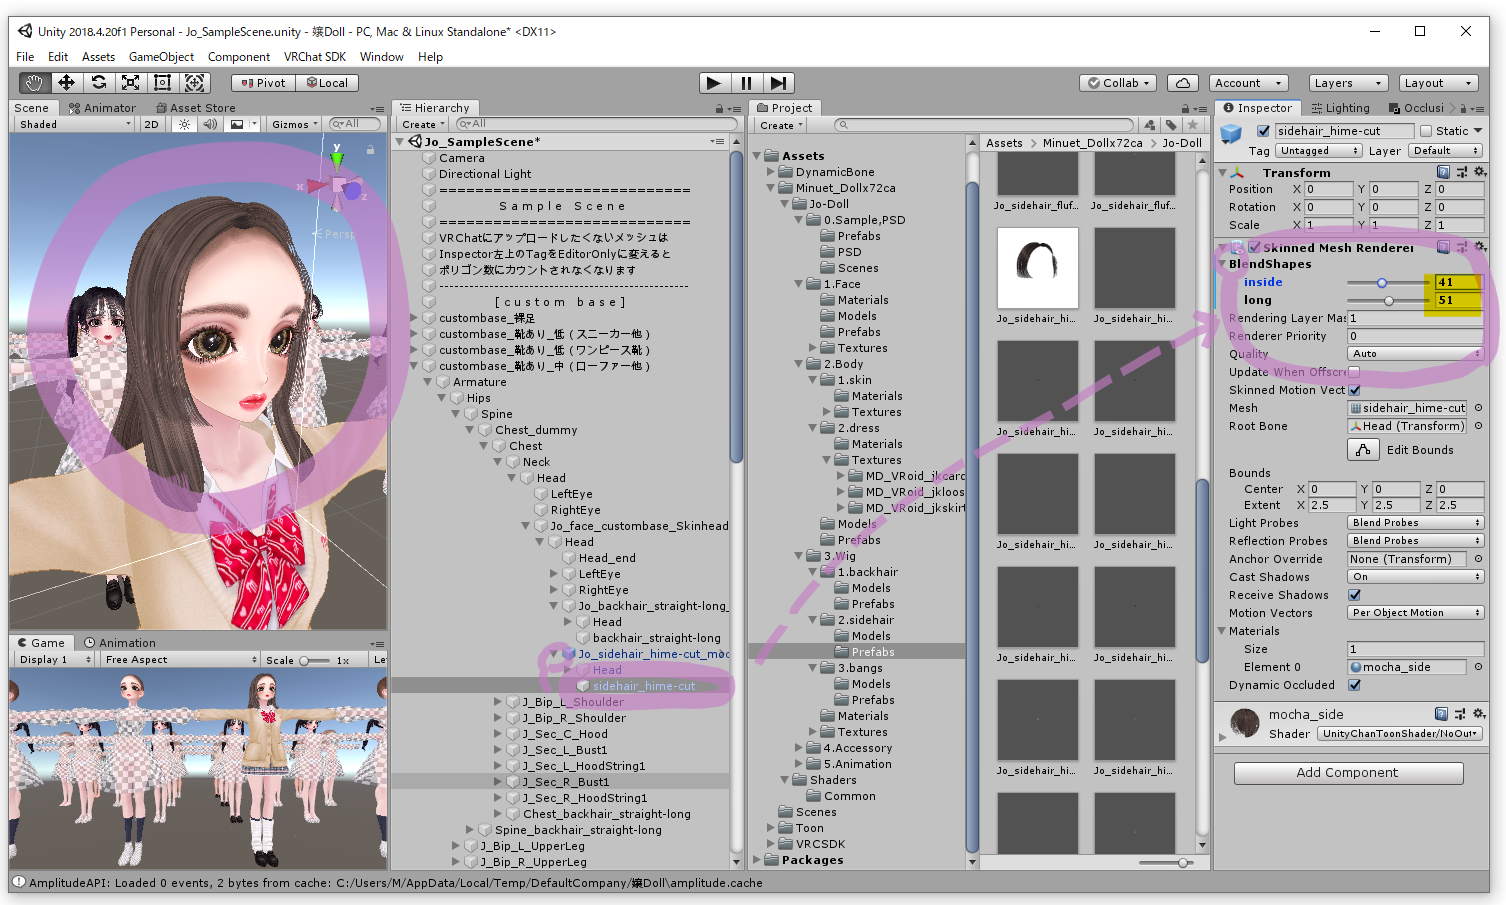
Task: Toggle sidehair_hime-cut active checkbox
Action: (1263, 131)
